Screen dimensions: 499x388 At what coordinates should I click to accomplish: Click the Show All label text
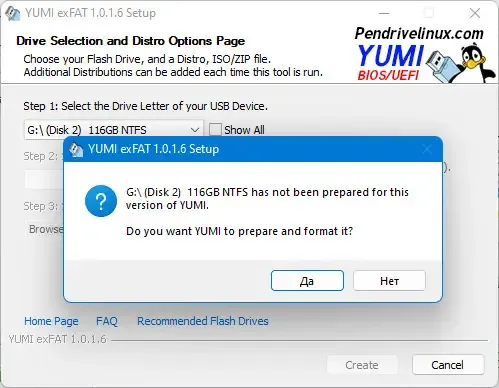click(x=244, y=130)
